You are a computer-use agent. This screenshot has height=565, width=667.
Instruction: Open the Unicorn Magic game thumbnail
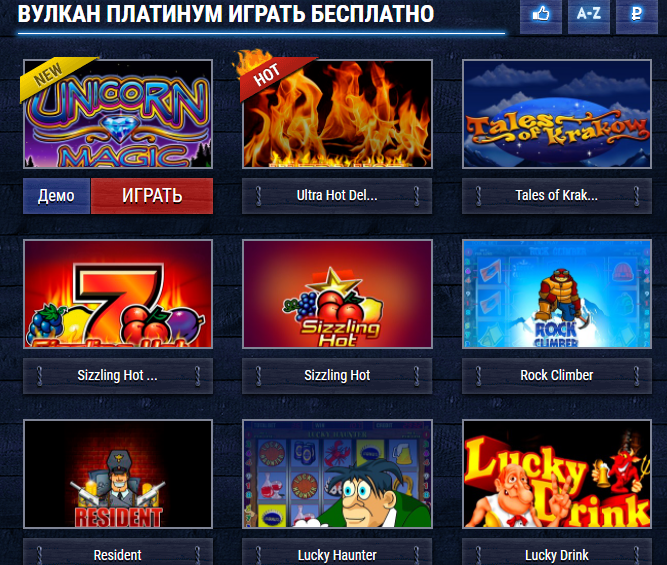click(118, 114)
